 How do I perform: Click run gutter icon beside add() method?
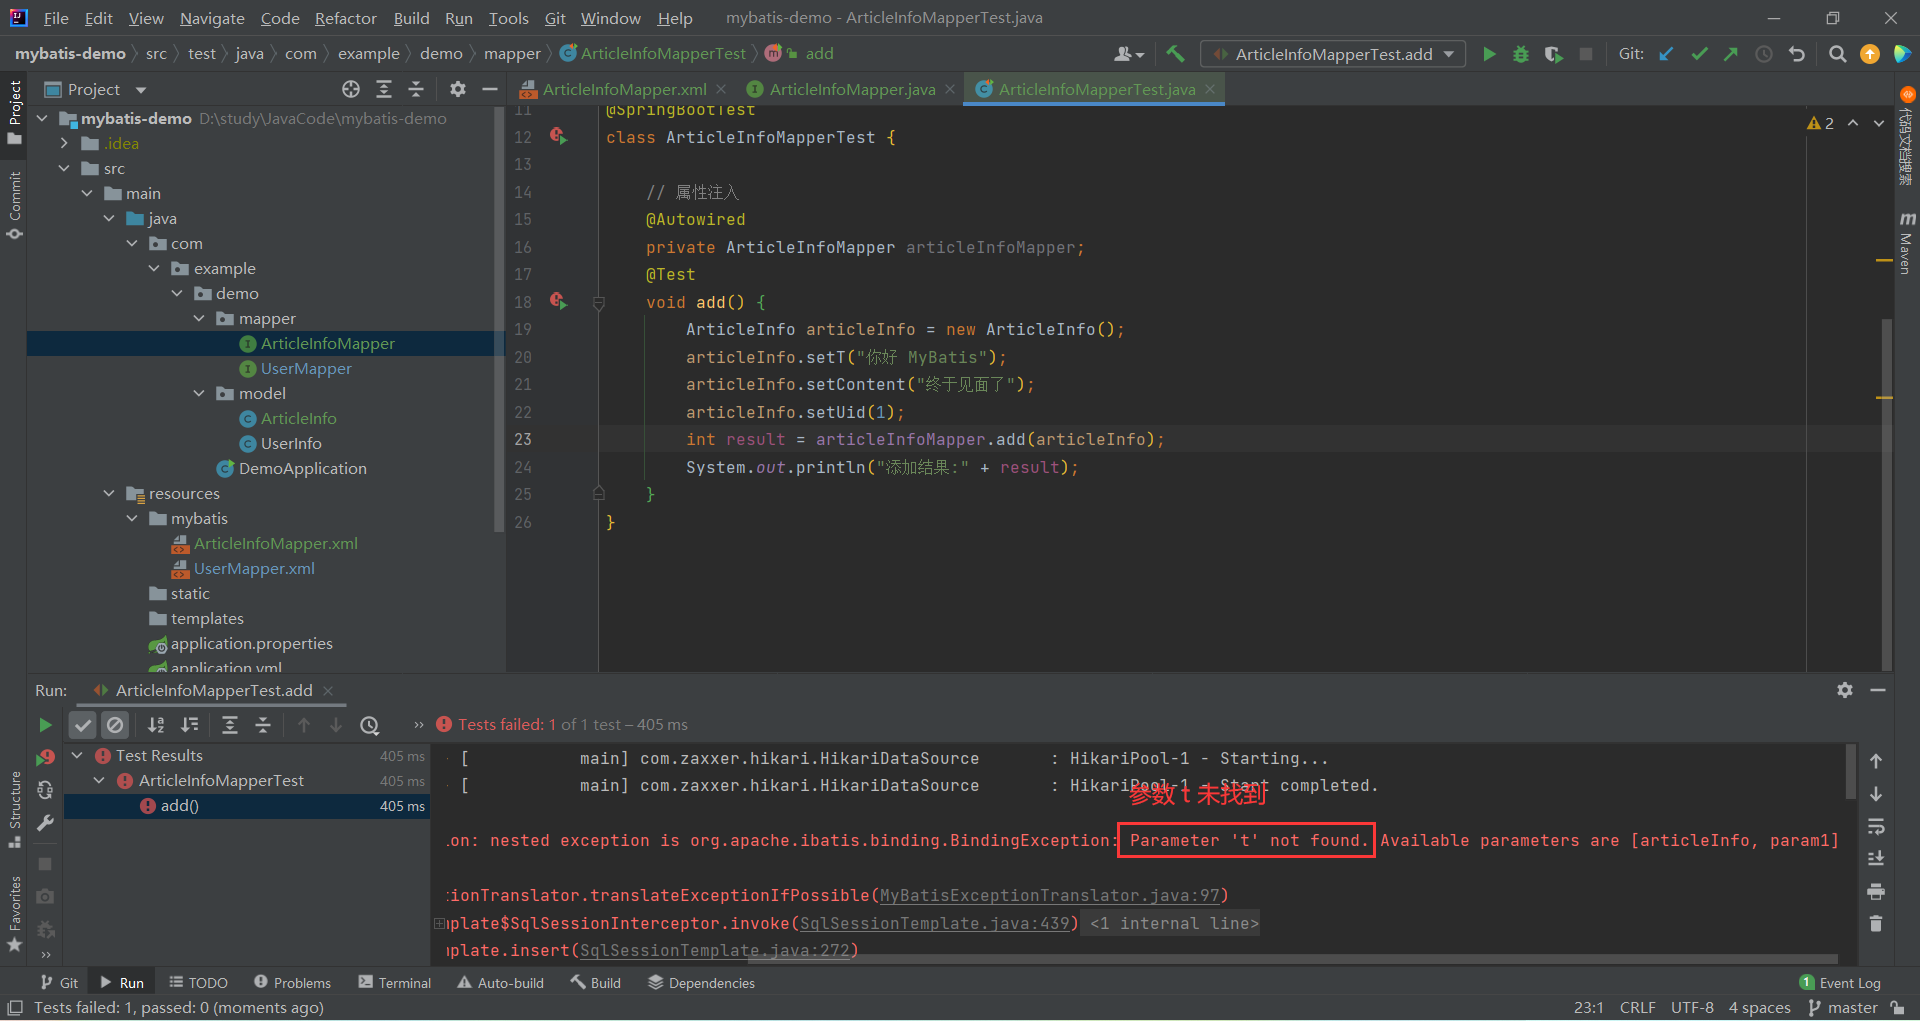tap(559, 301)
